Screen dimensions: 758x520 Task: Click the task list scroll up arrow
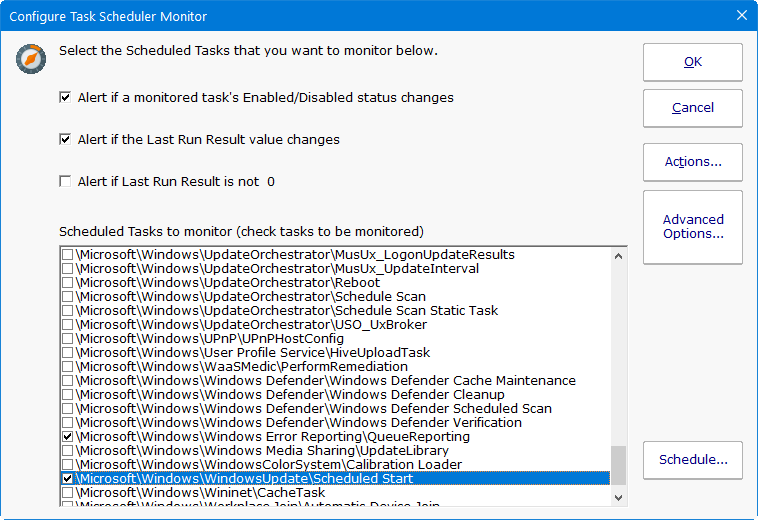pos(619,256)
